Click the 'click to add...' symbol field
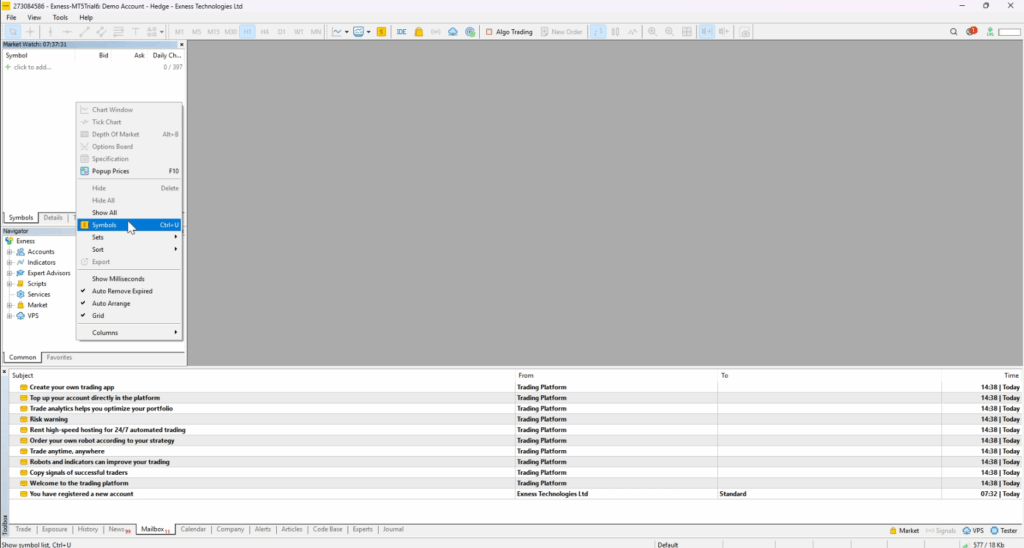 [x=32, y=67]
